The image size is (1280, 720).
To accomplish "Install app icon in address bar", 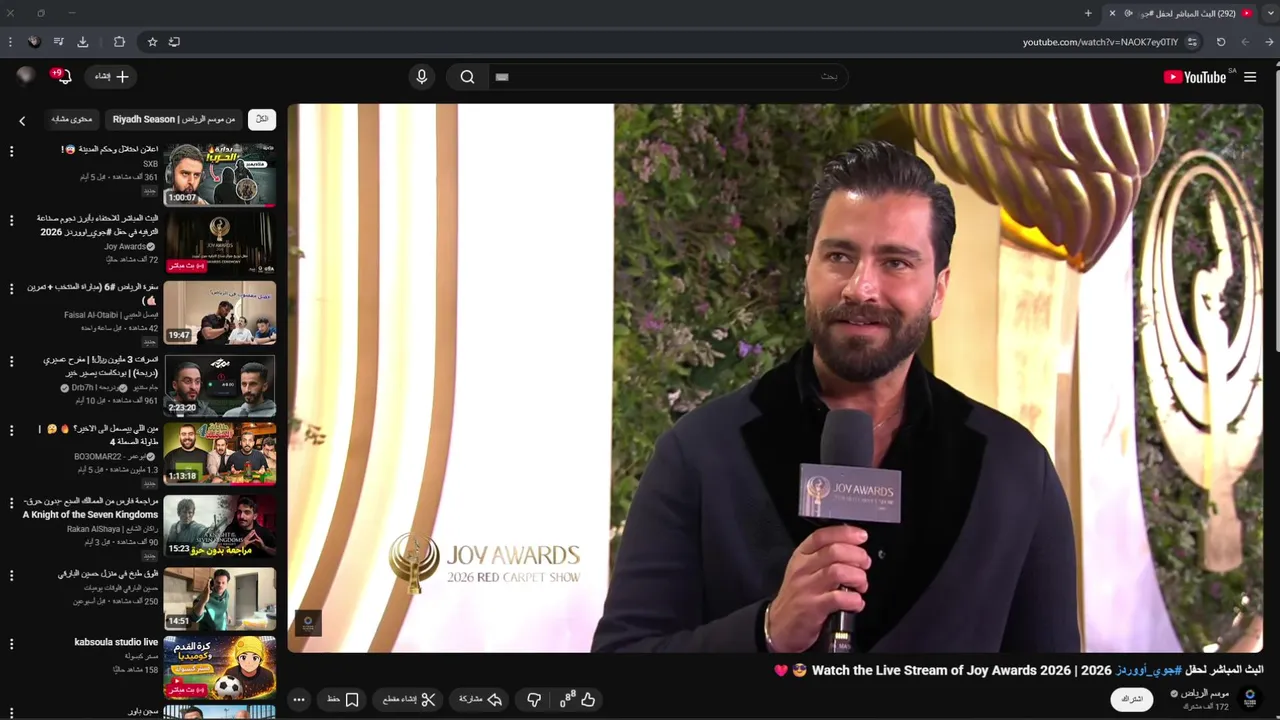I will [174, 42].
